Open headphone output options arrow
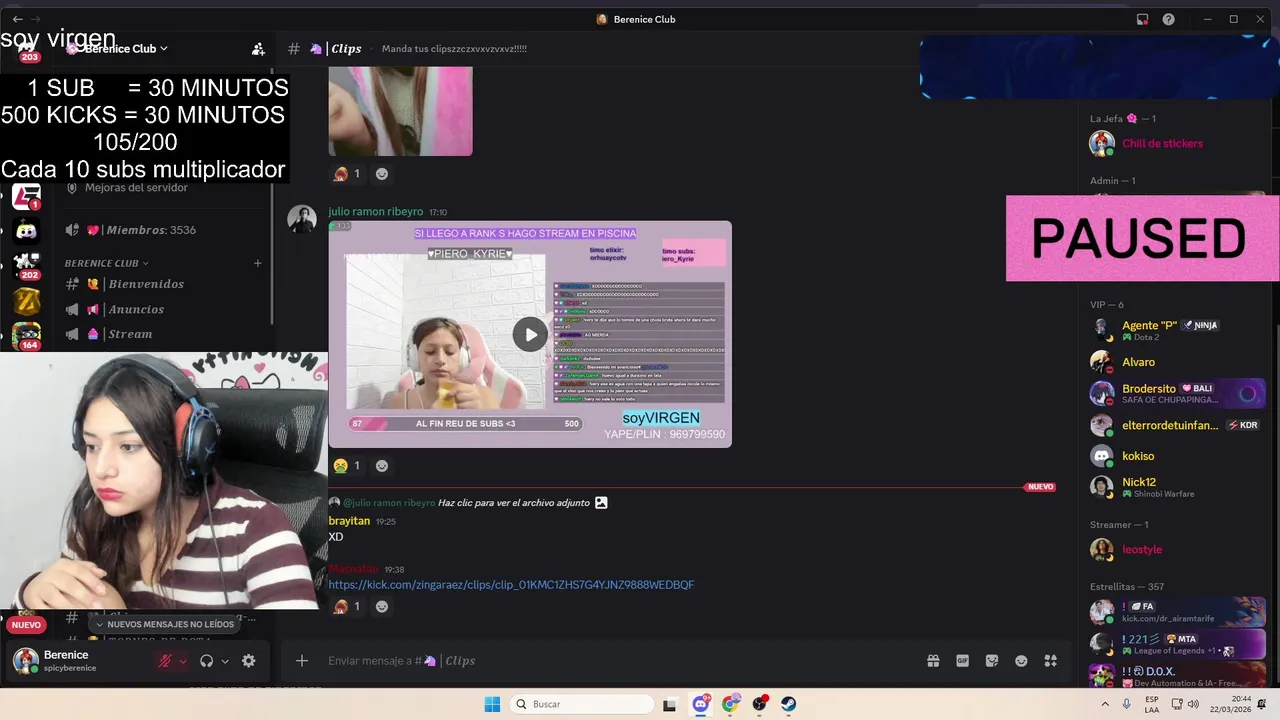This screenshot has width=1280, height=720. [x=225, y=661]
